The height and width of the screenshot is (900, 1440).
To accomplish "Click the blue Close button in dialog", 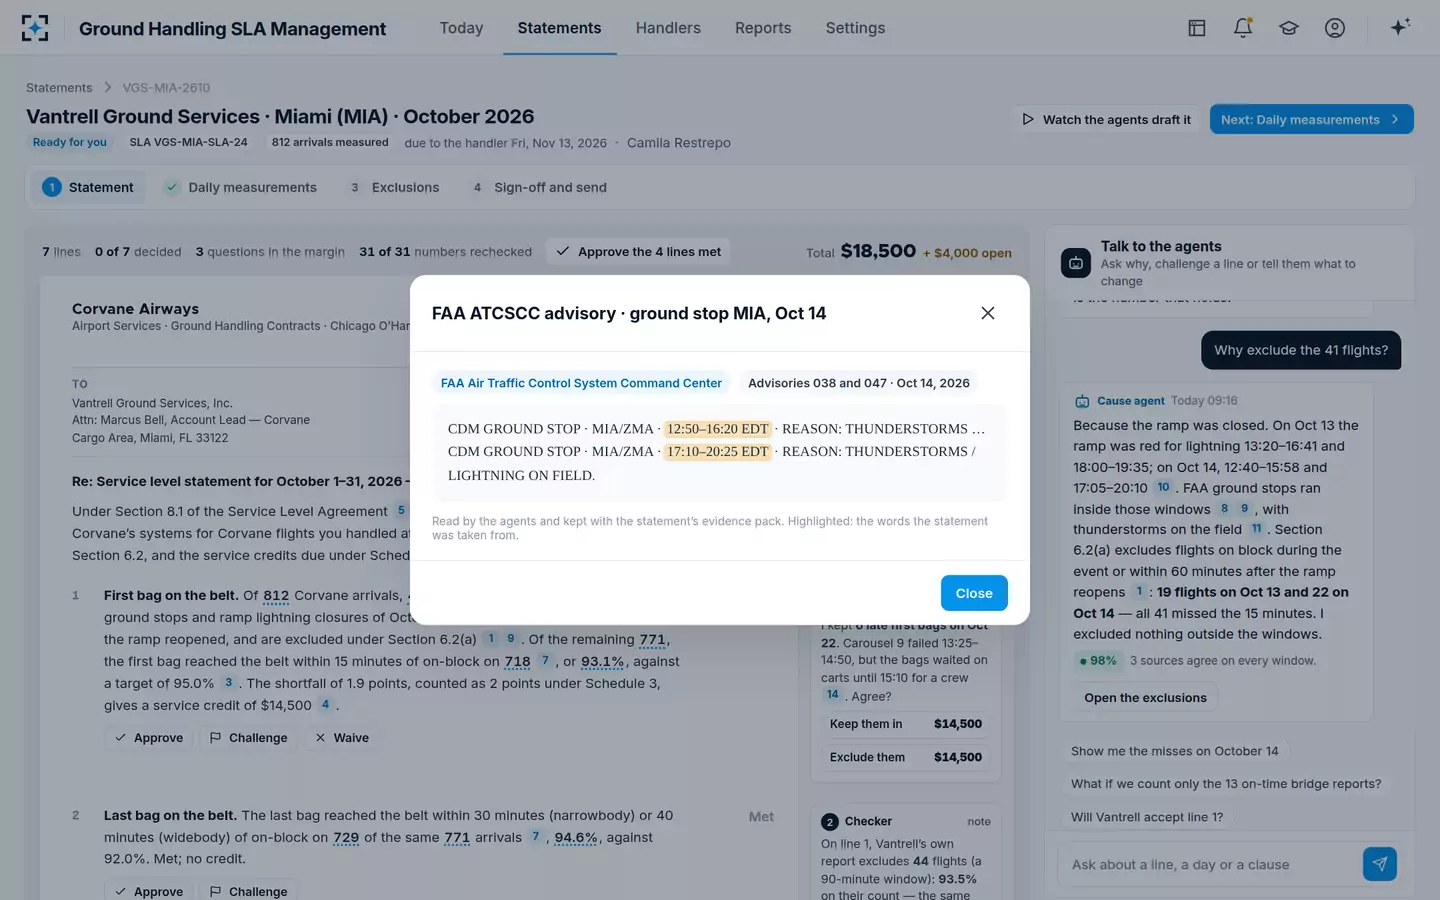I will [x=974, y=593].
